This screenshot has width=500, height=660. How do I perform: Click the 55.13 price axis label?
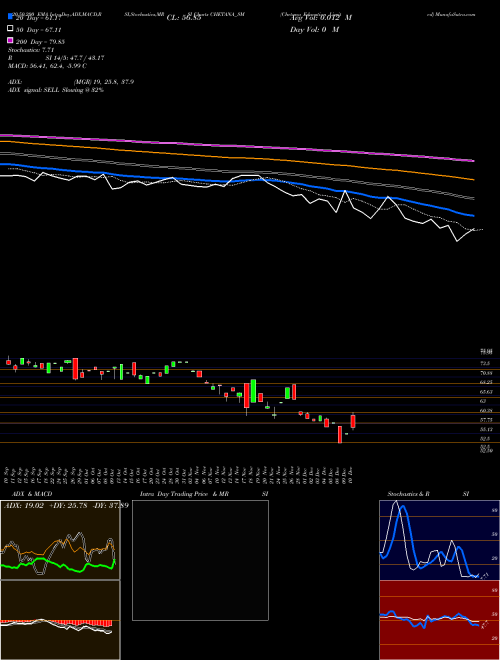pos(487,429)
